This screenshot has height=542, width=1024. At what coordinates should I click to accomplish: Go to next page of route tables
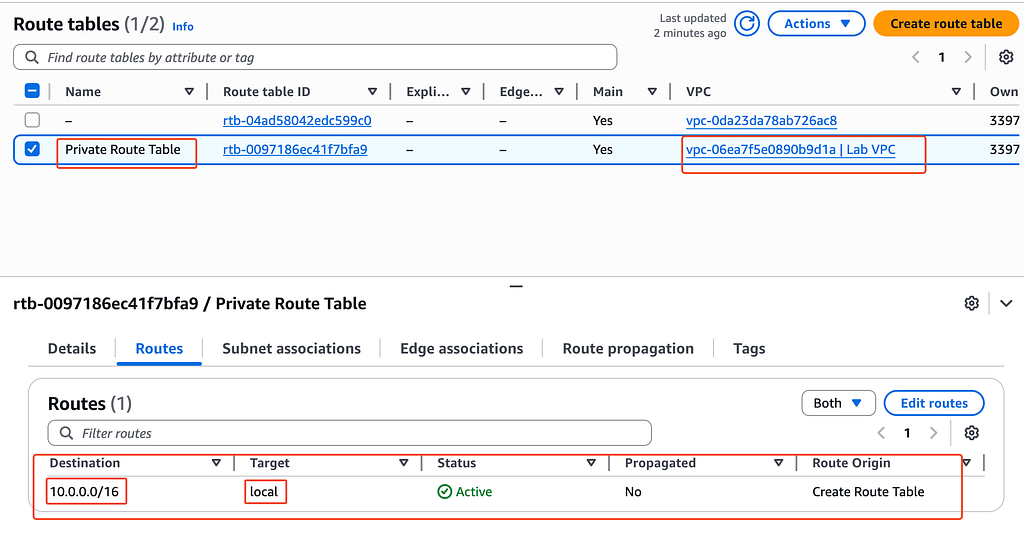[968, 57]
